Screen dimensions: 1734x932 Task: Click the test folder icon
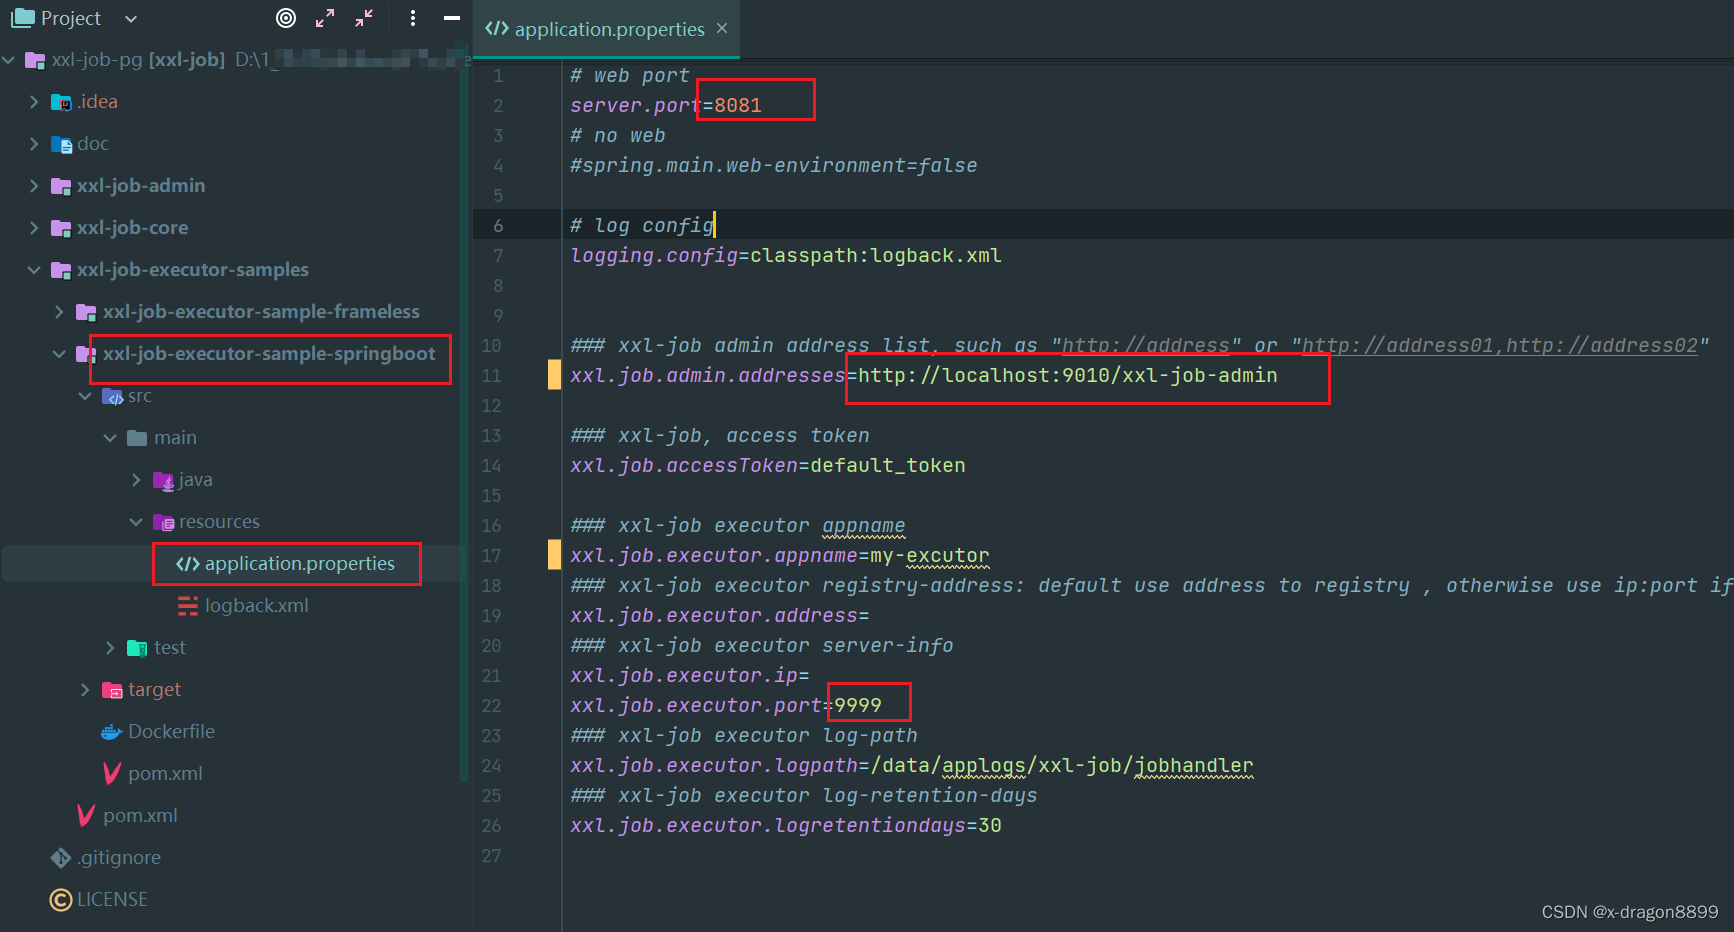tap(137, 648)
